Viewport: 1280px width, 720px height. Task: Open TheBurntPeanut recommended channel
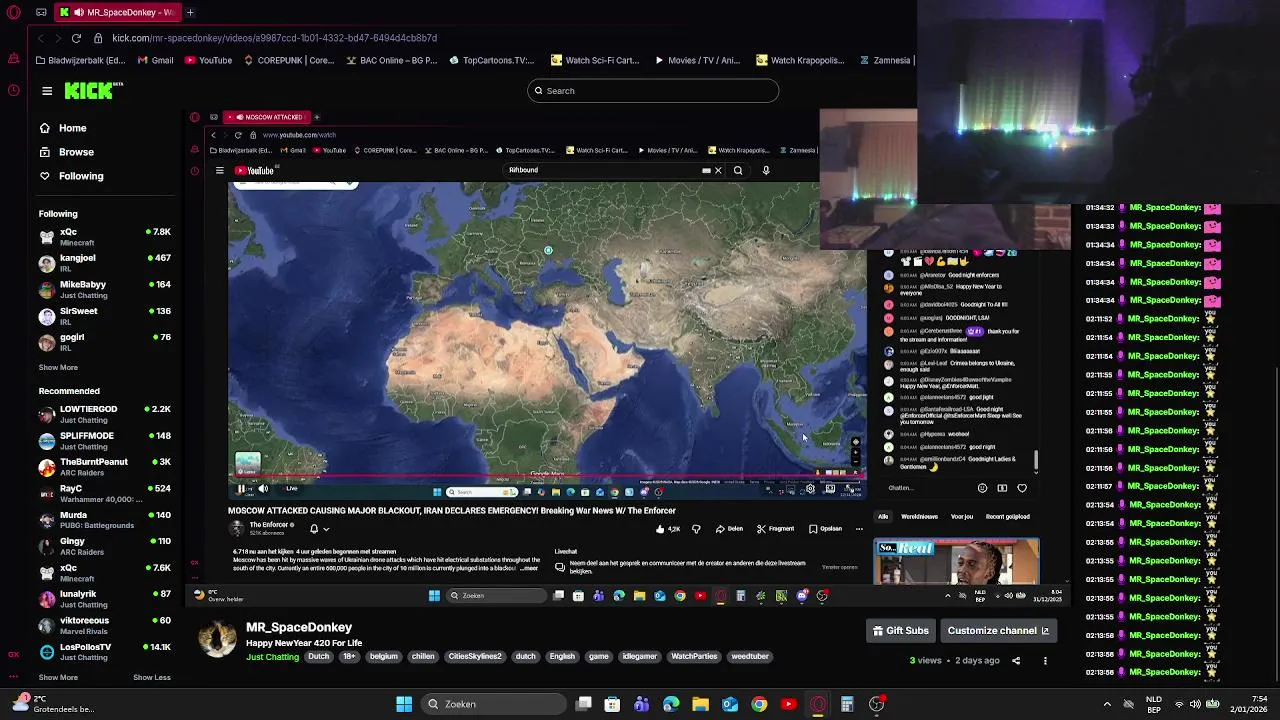105,467
